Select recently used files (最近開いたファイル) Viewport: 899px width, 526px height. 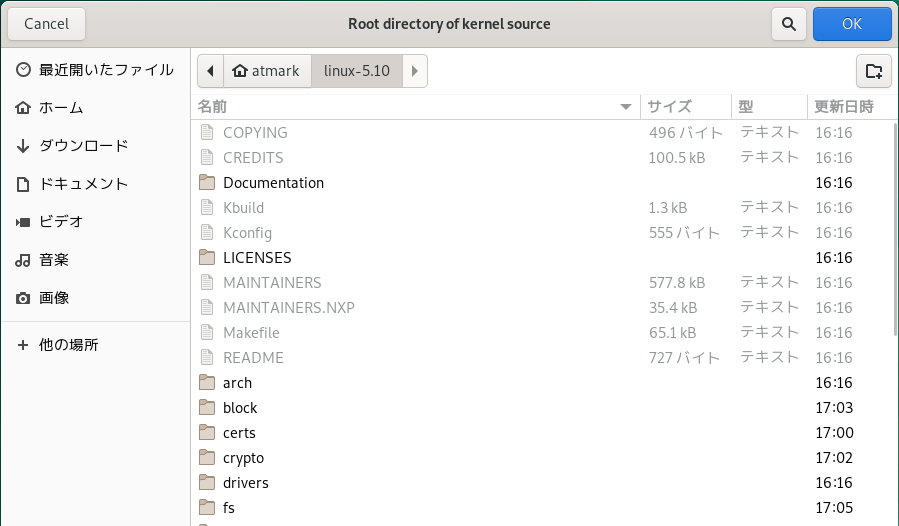point(105,70)
